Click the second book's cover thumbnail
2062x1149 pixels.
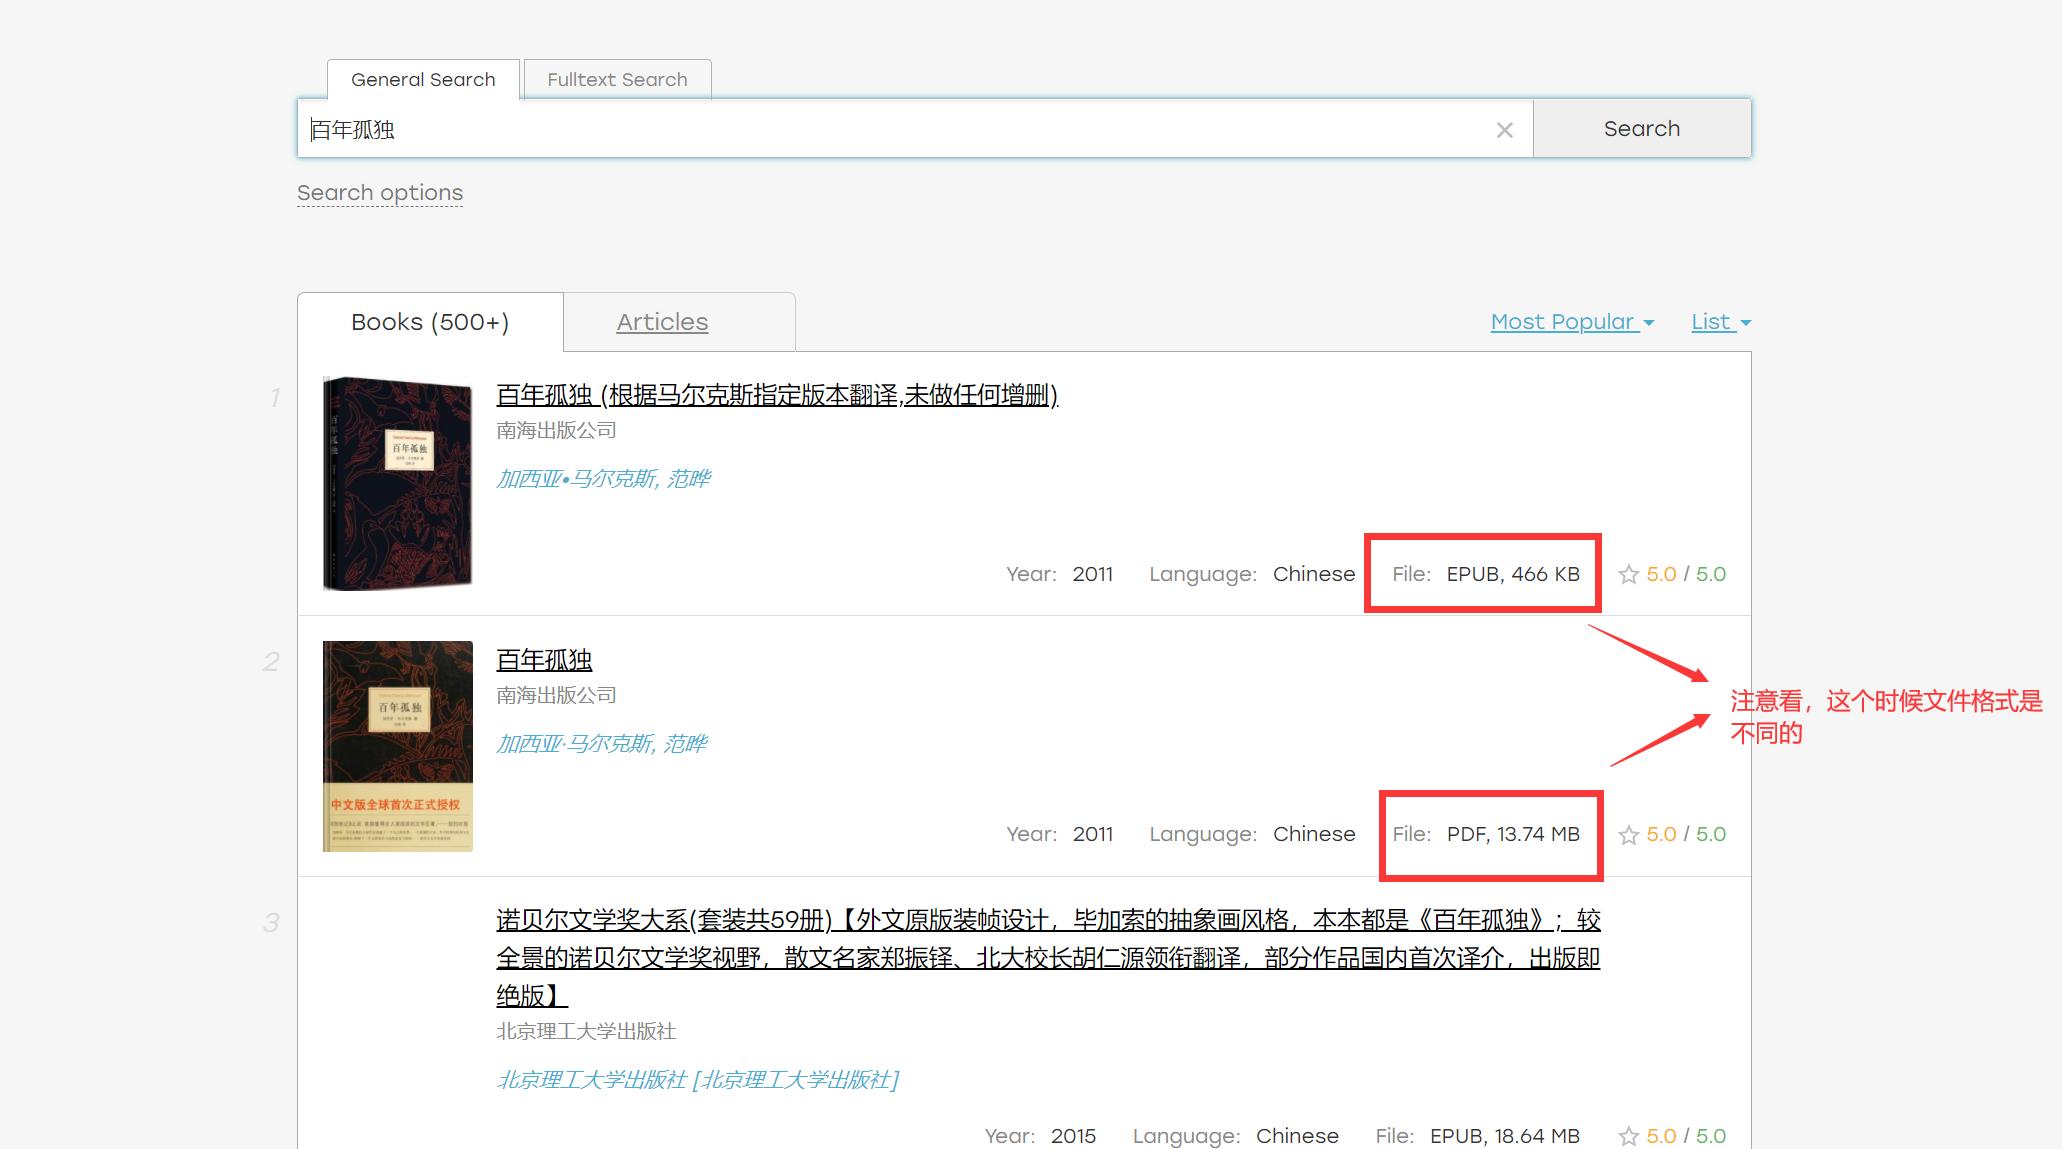(396, 746)
